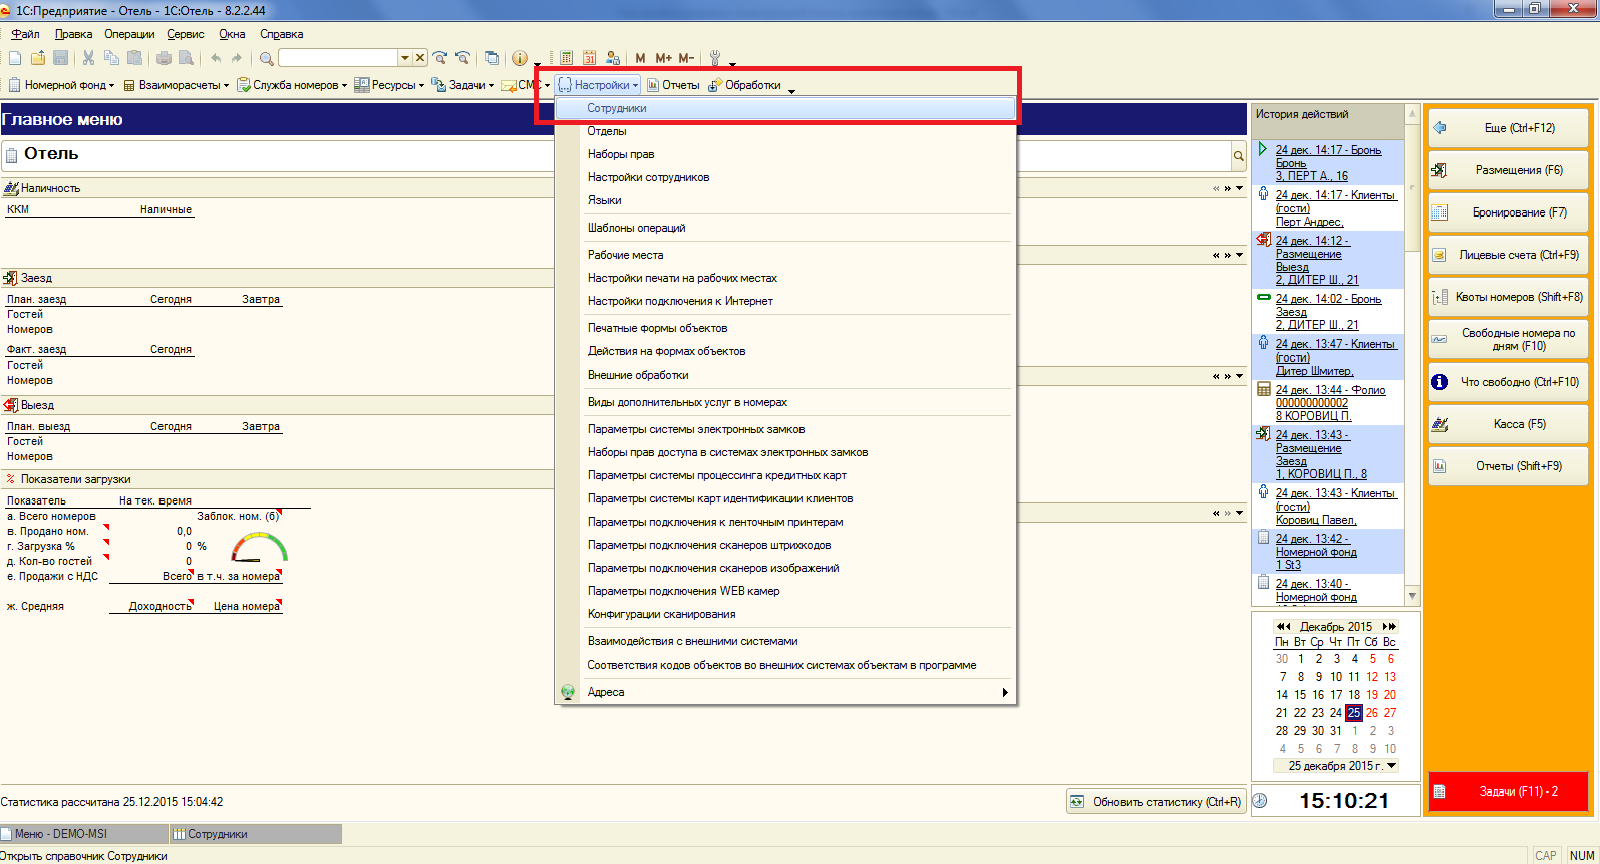Click the Find next icon
Image resolution: width=1600 pixels, height=864 pixels.
click(x=440, y=58)
